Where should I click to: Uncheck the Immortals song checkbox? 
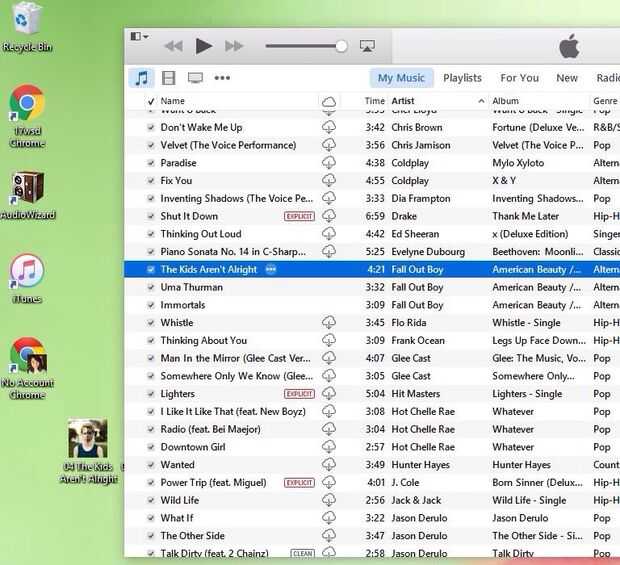(151, 305)
